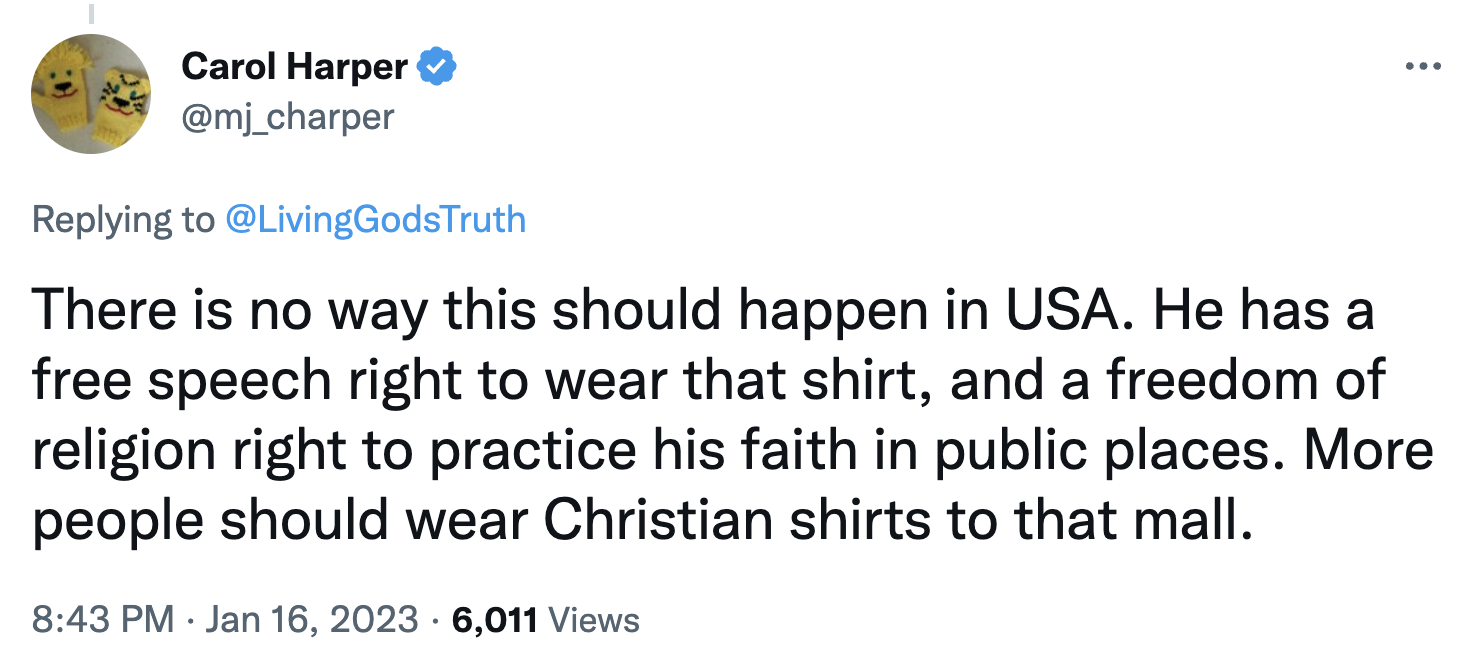Screen dimensions: 1476x664
Task: Open the three-dot More options menu
Action: click(1422, 68)
